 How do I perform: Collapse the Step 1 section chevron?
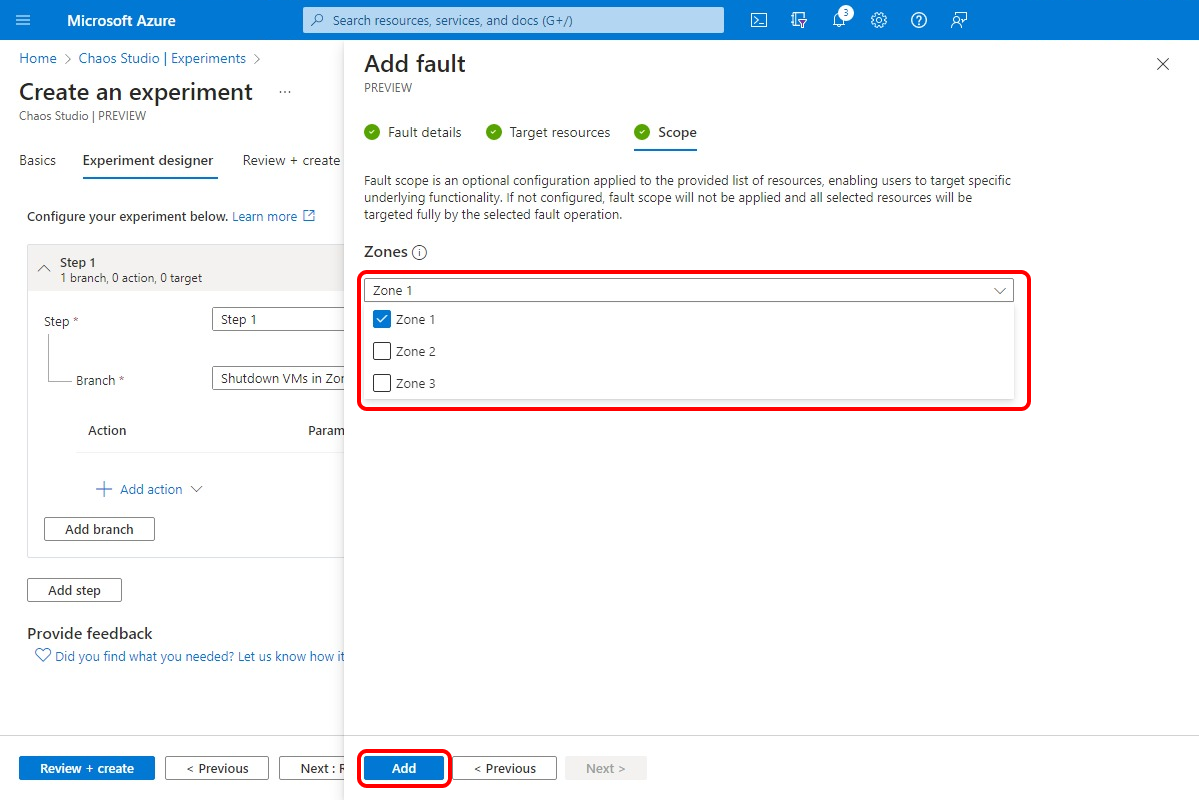click(x=44, y=269)
